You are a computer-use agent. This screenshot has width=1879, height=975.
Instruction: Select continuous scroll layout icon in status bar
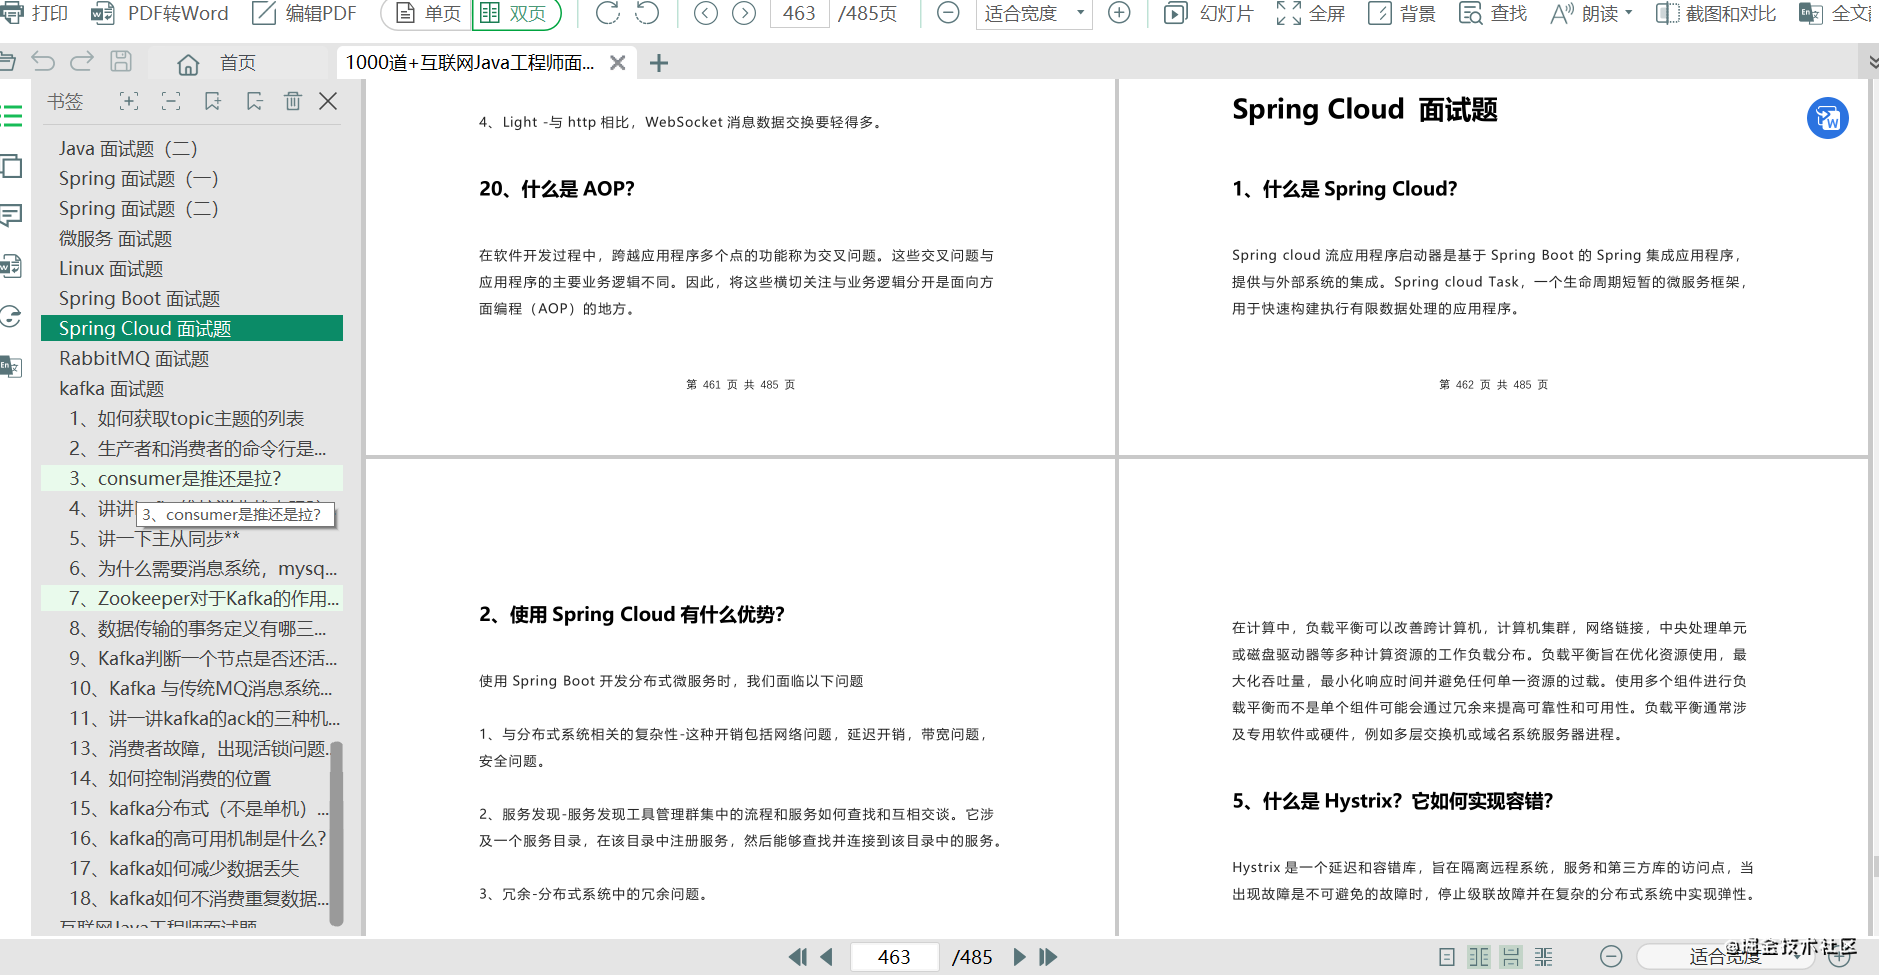(1511, 957)
